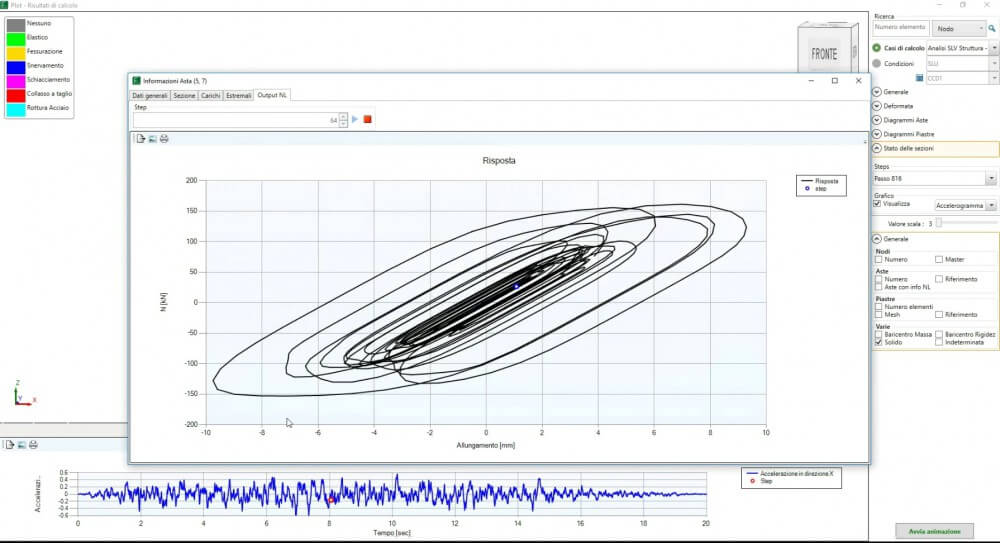Viewport: 1000px width, 543px height.
Task: Collapse the lower Generale display options section
Action: [x=877, y=239]
